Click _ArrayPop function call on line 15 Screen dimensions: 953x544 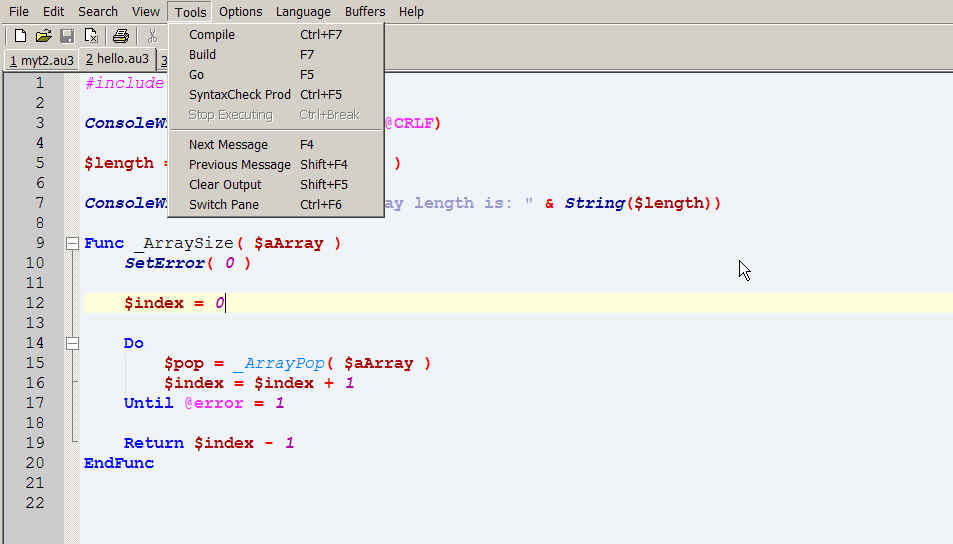pyautogui.click(x=280, y=363)
